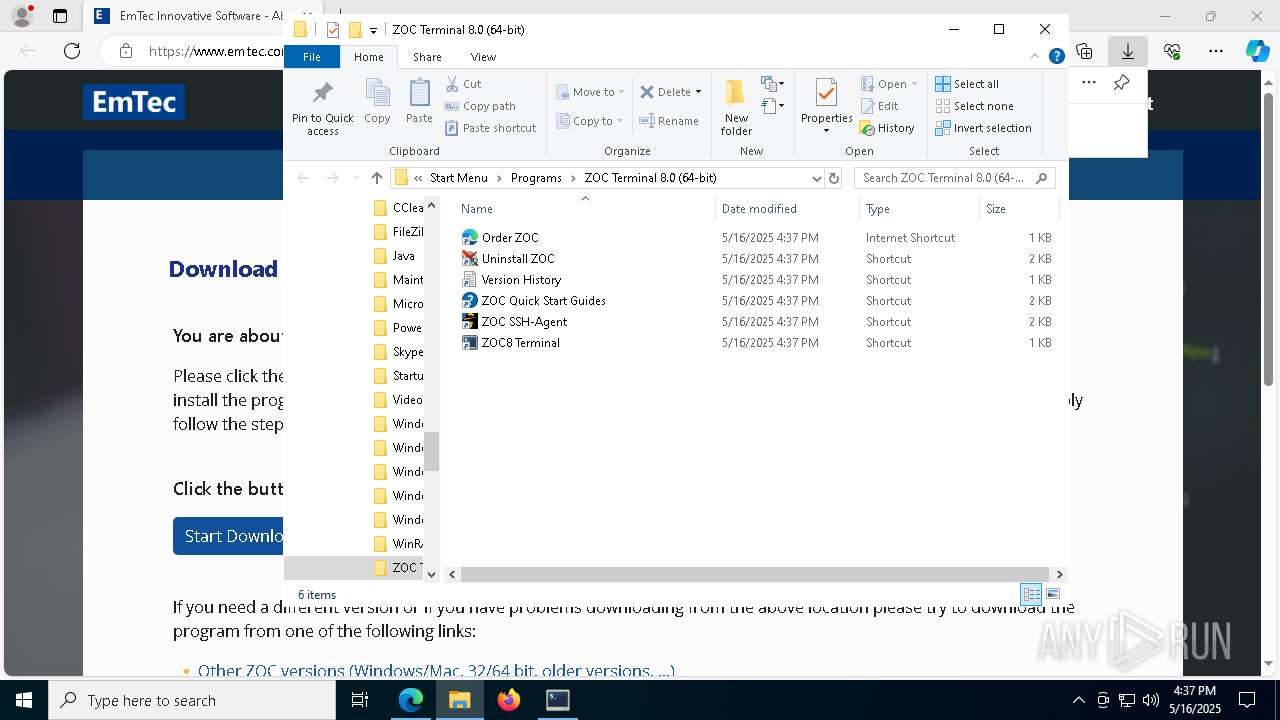Select the Share ribbon tab
Viewport: 1280px width, 720px height.
pyautogui.click(x=427, y=57)
